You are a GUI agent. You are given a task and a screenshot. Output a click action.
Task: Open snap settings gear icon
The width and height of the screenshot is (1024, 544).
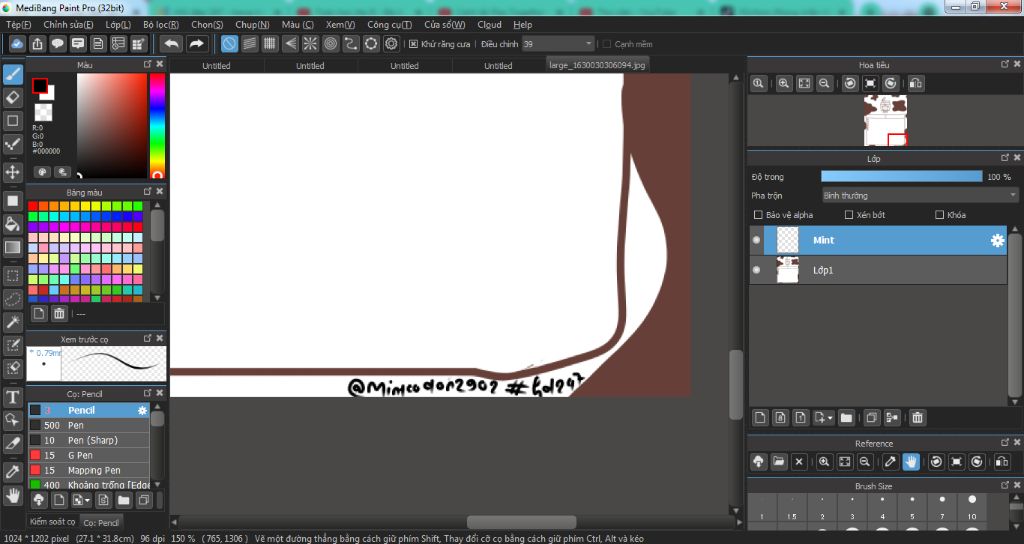pyautogui.click(x=391, y=44)
